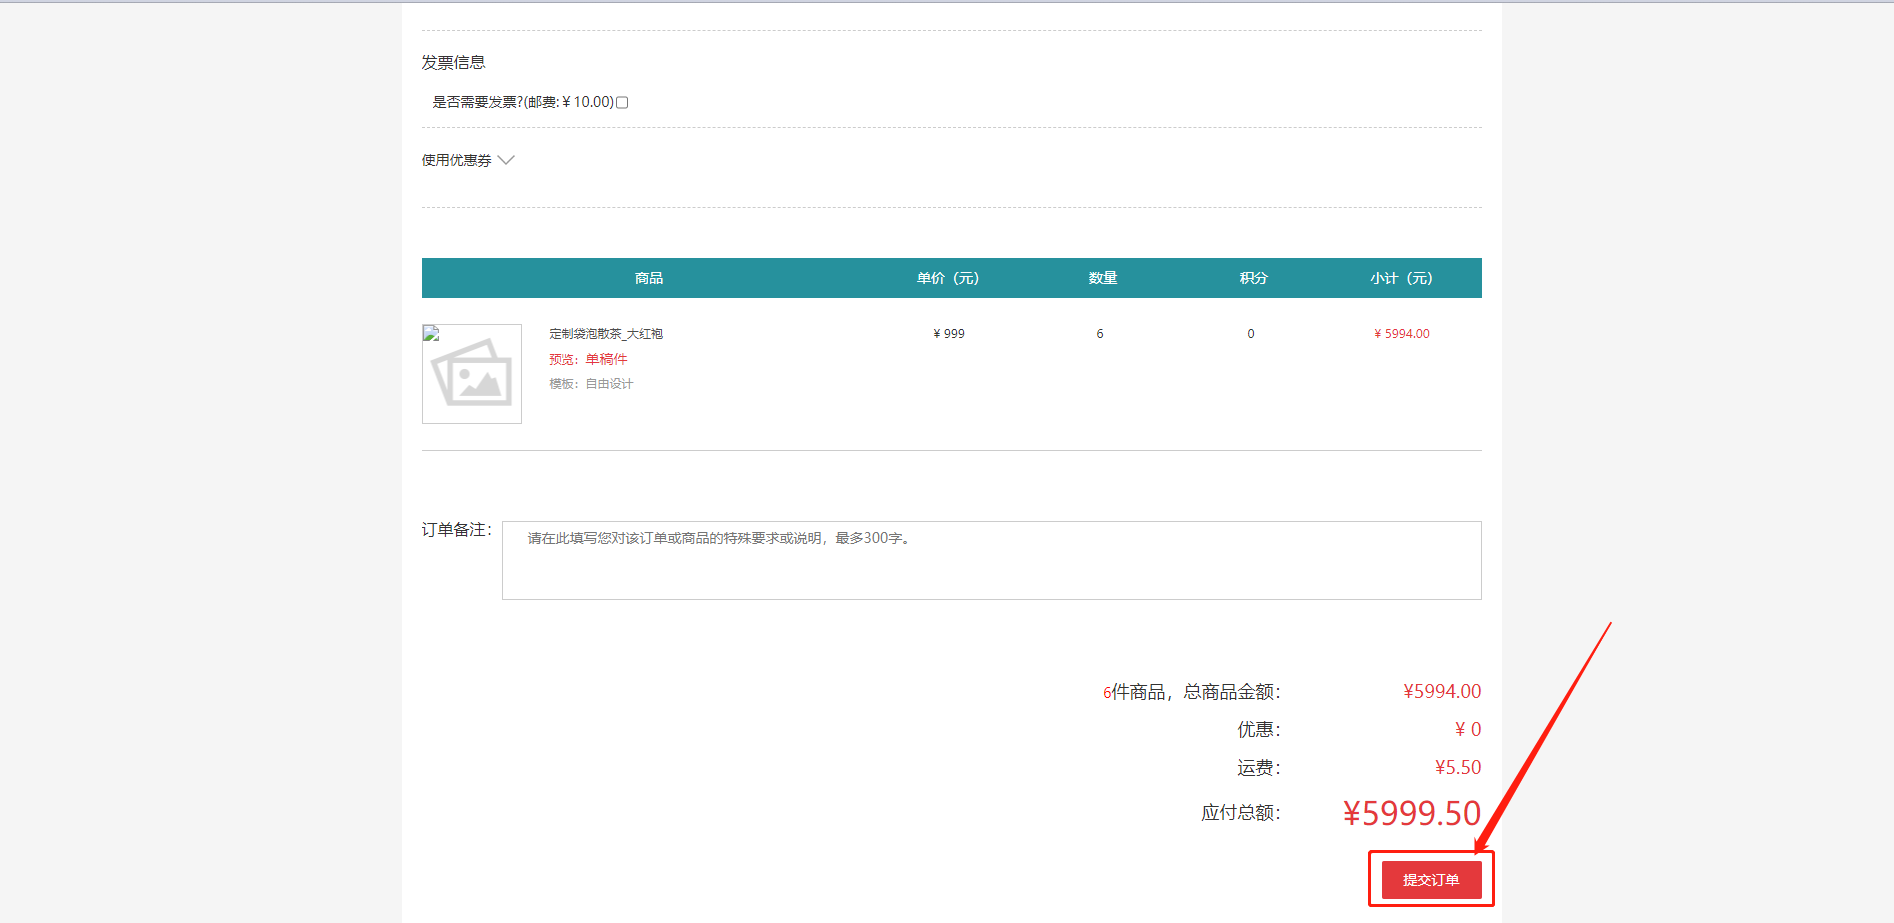The image size is (1894, 923).
Task: Click the 积分 column header
Action: pyautogui.click(x=1253, y=278)
